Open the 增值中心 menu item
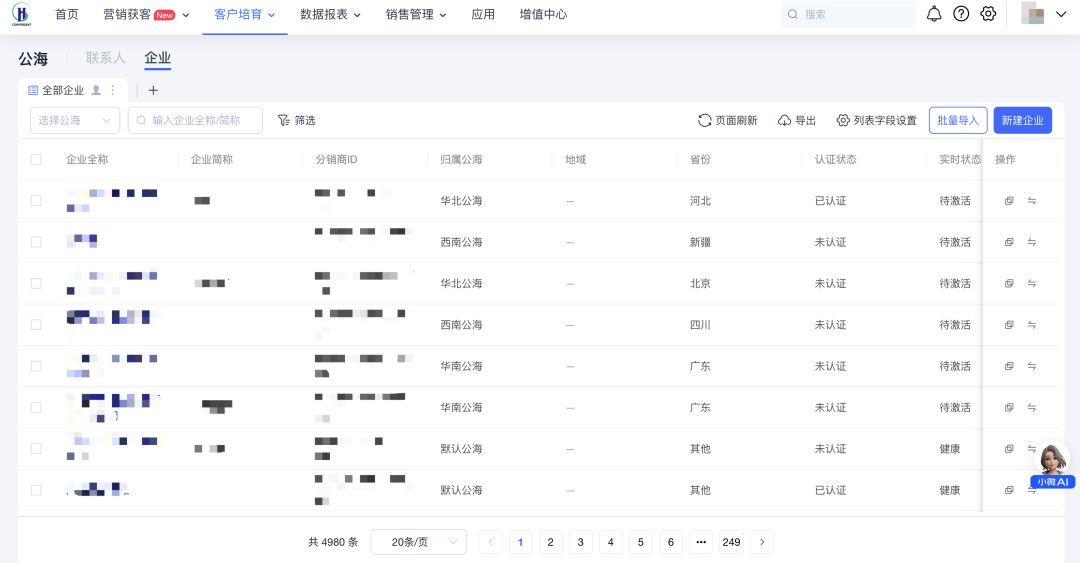Viewport: 1080px width, 563px height. point(543,15)
